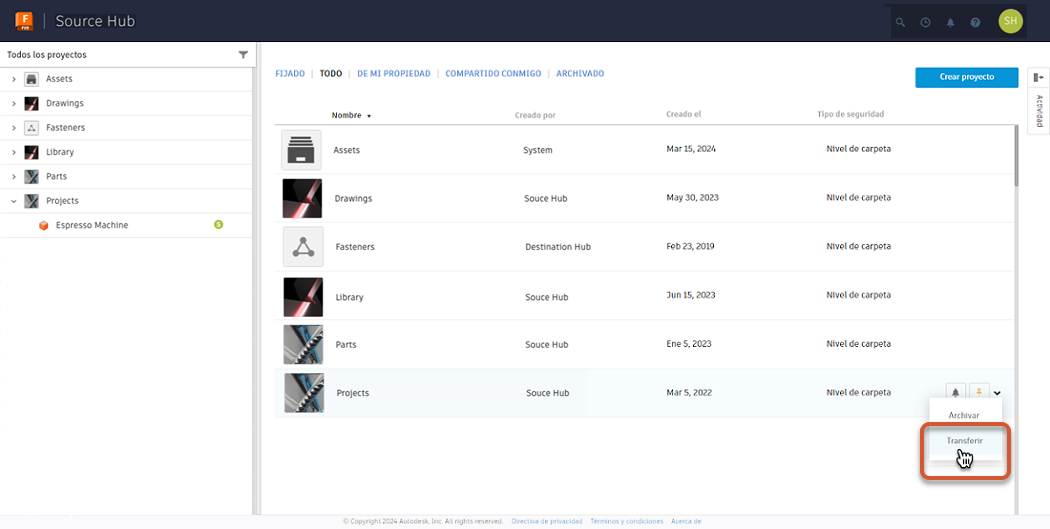
Task: Open the Library project thumbnail
Action: tap(303, 297)
